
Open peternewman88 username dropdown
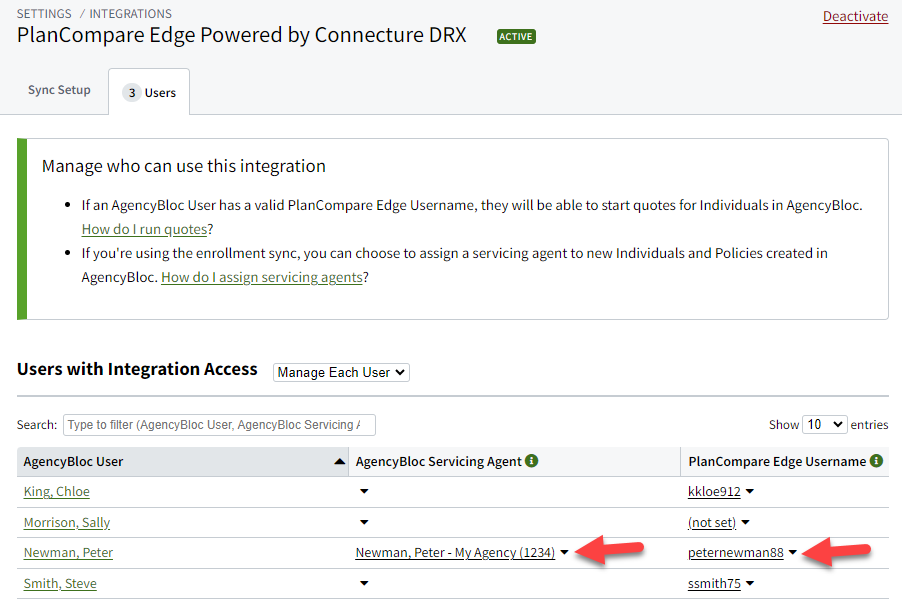pyautogui.click(x=793, y=552)
